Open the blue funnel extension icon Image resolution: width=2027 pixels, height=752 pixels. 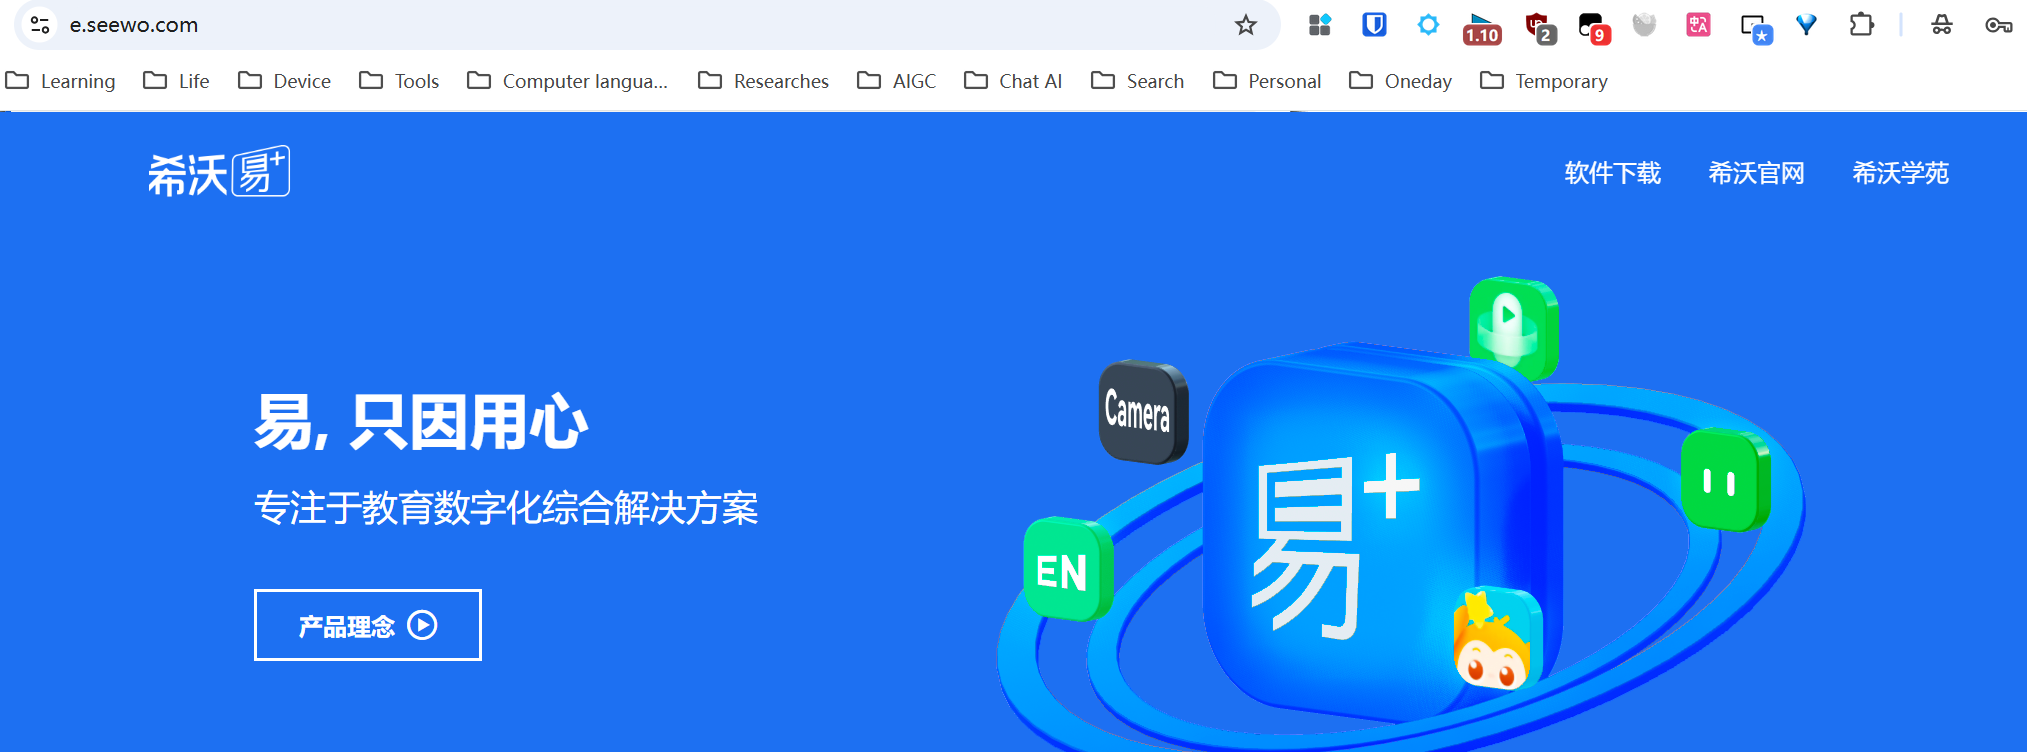click(x=1806, y=25)
